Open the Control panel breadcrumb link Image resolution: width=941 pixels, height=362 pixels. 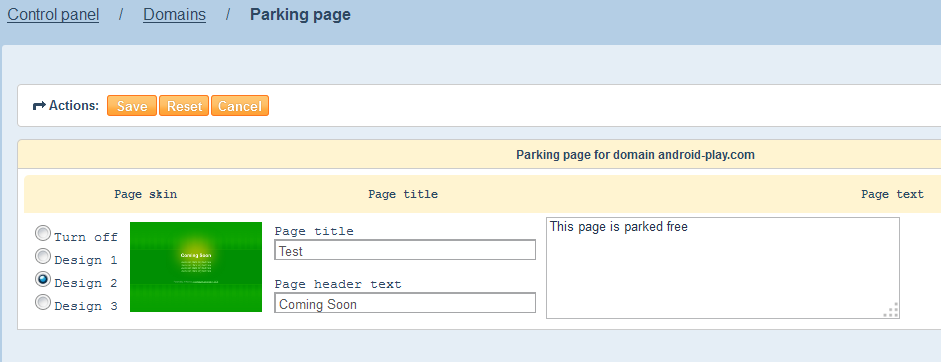click(x=53, y=14)
